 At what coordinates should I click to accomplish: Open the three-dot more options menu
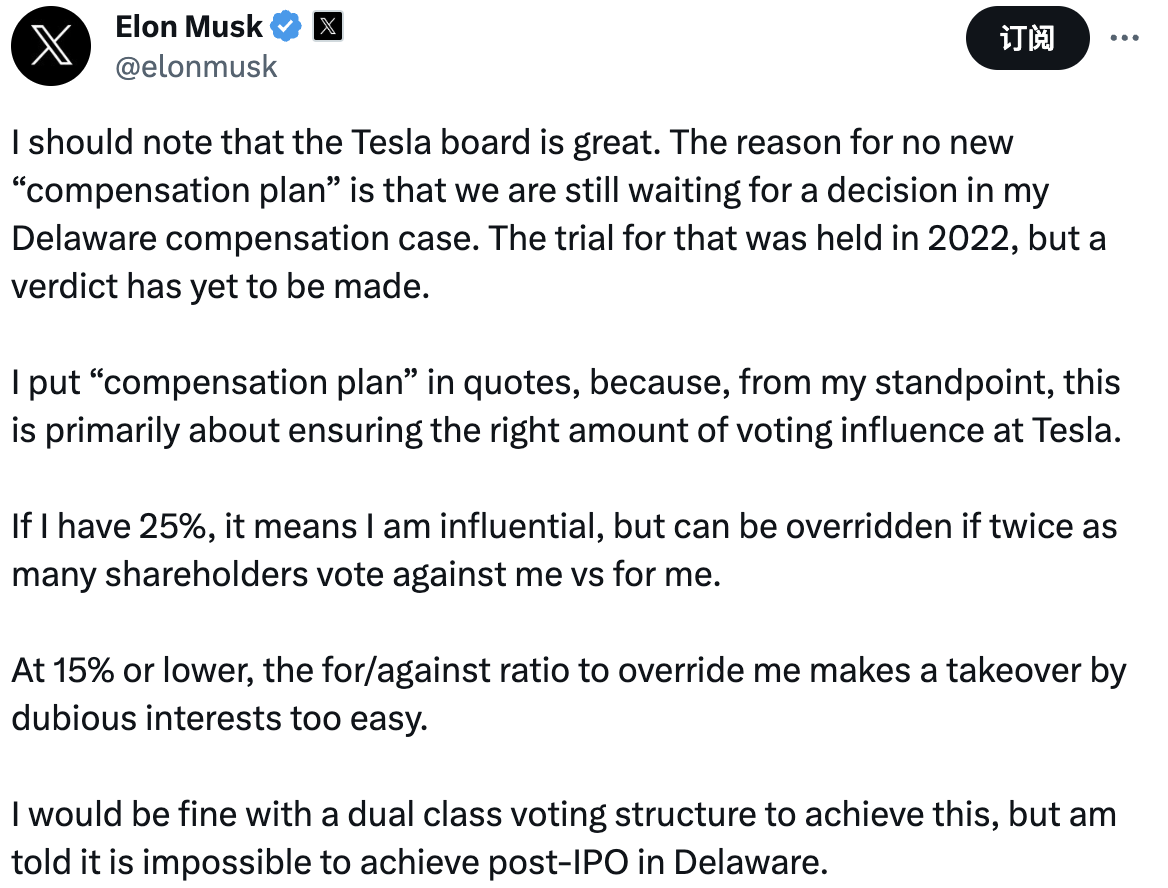click(1126, 37)
